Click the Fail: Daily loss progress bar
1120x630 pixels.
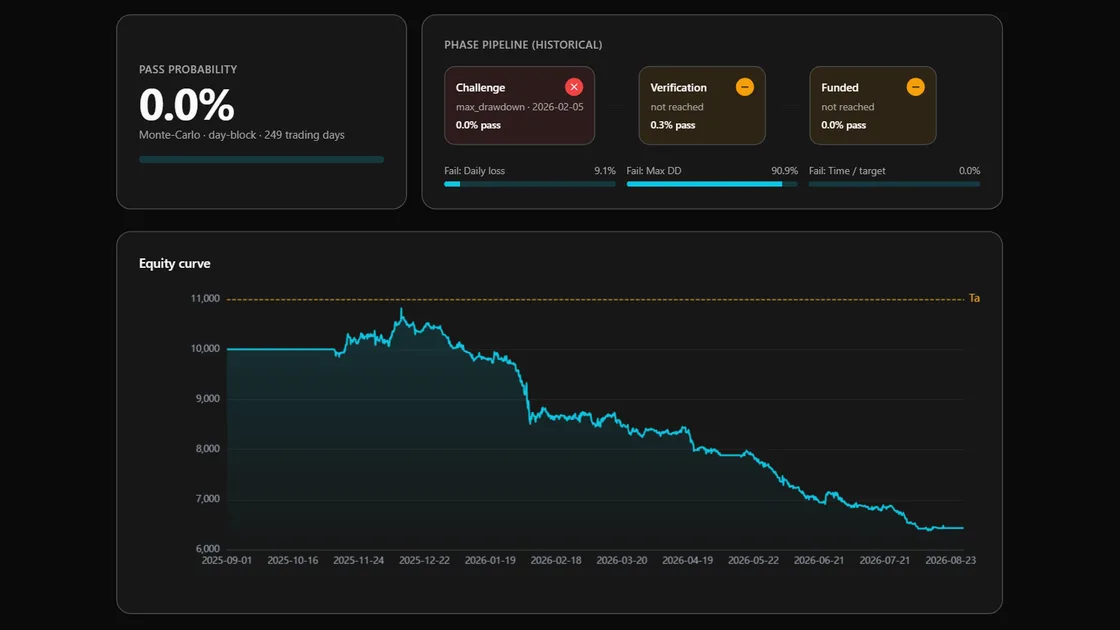529,184
